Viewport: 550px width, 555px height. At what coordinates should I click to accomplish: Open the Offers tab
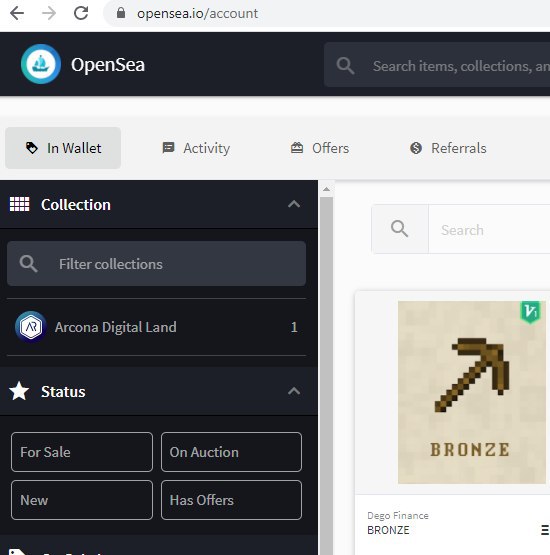point(320,148)
